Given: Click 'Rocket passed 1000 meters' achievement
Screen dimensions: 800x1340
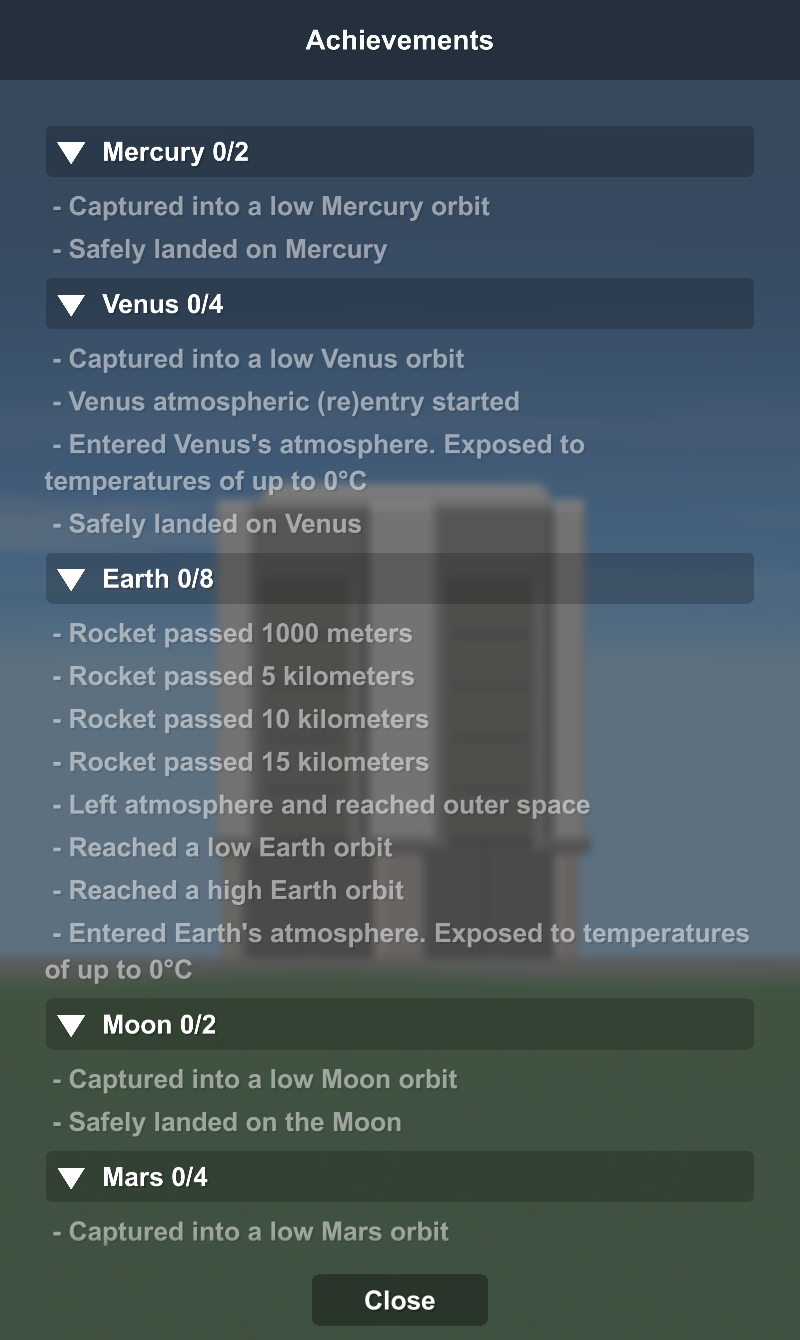Looking at the screenshot, I should coord(240,633).
